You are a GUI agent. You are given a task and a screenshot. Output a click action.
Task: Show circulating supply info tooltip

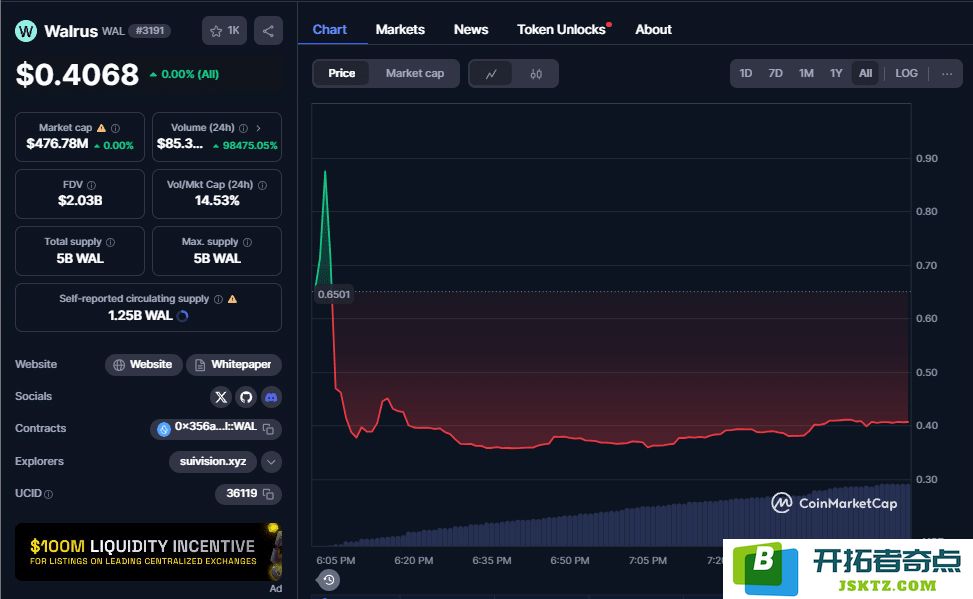click(x=218, y=299)
